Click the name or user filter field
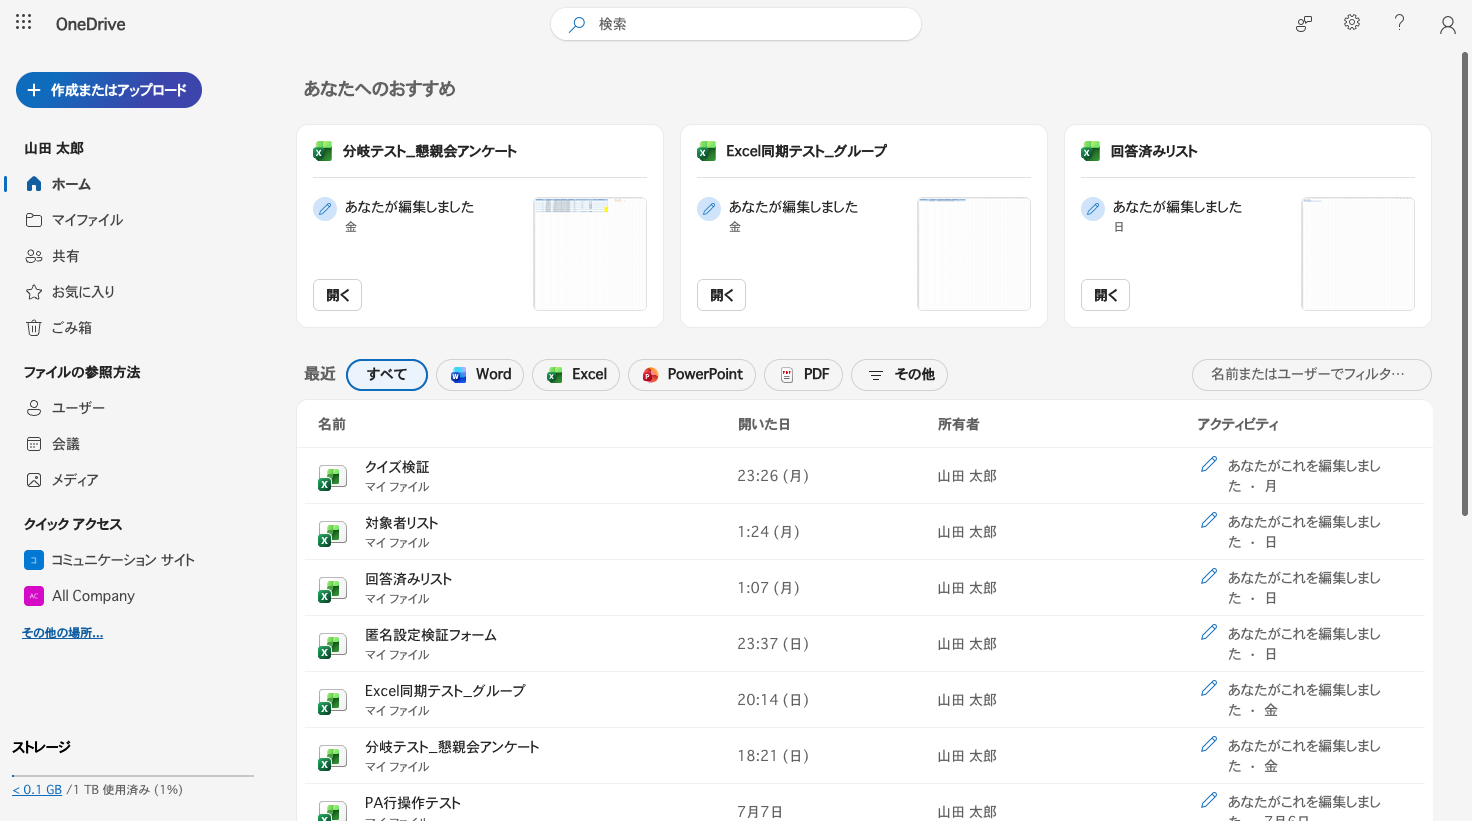Image resolution: width=1472 pixels, height=821 pixels. (1312, 375)
